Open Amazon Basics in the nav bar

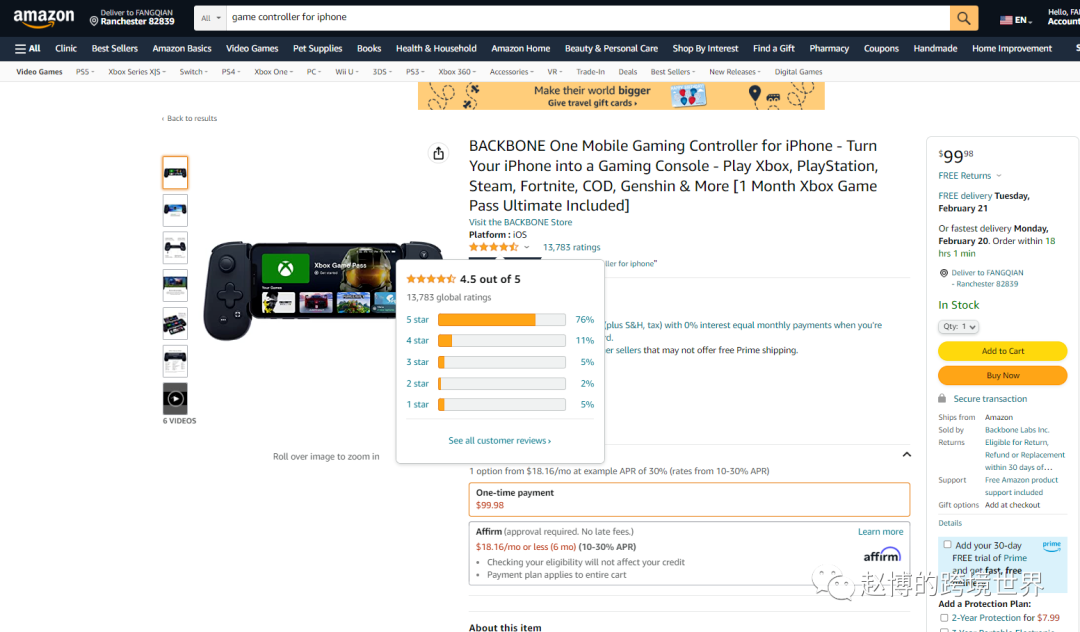[x=182, y=48]
